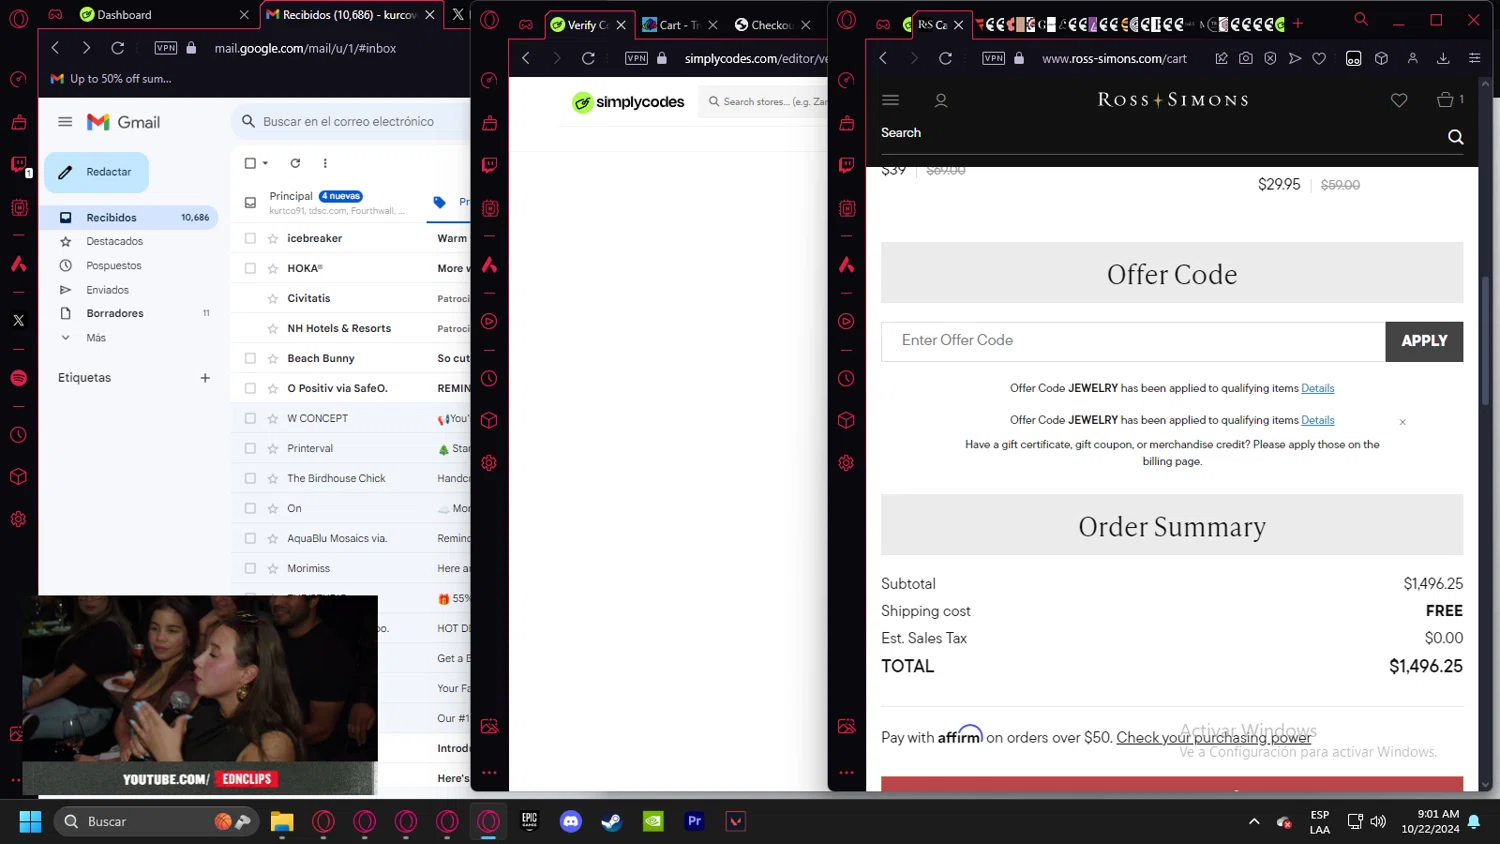Click APPLY offer code button
This screenshot has height=844, width=1500.
1424,341
